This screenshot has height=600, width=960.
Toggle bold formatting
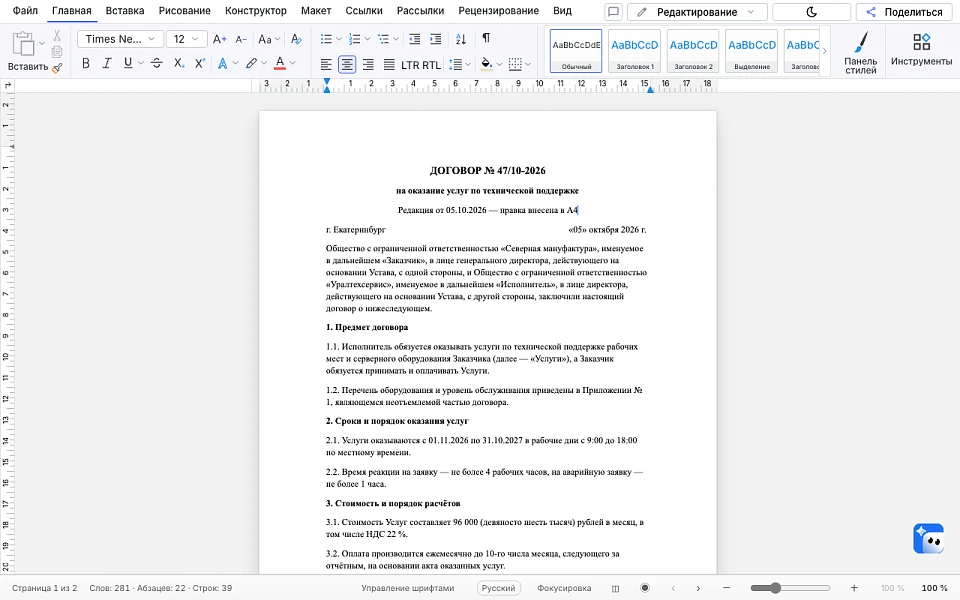(x=86, y=63)
